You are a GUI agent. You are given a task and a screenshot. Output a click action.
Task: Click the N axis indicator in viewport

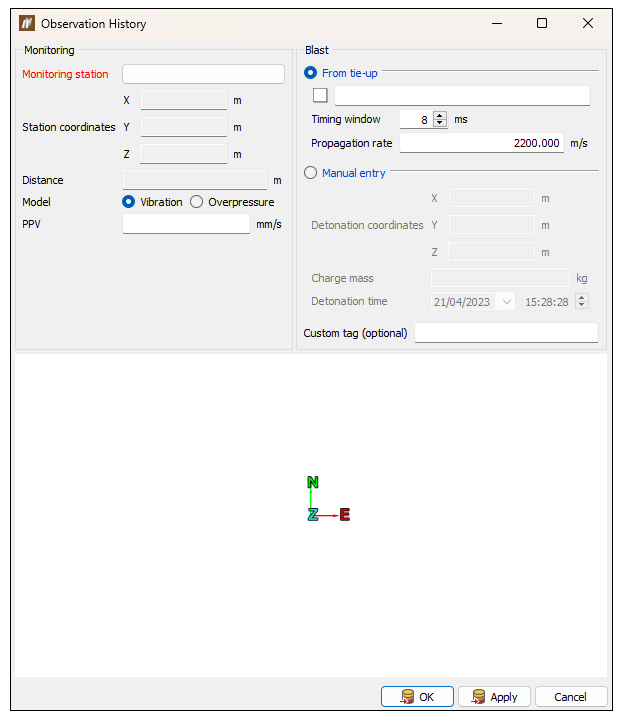point(313,482)
